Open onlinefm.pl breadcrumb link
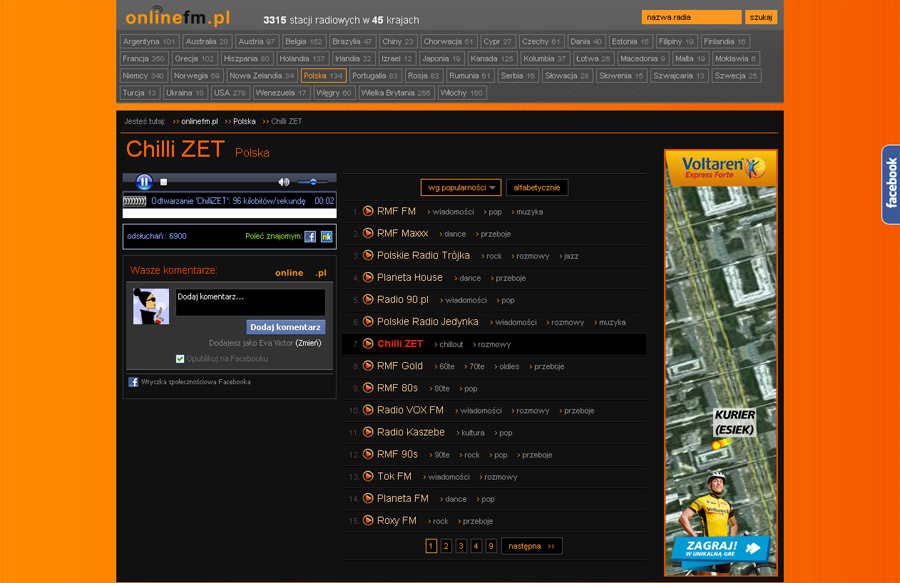The width and height of the screenshot is (900, 583). (199, 122)
